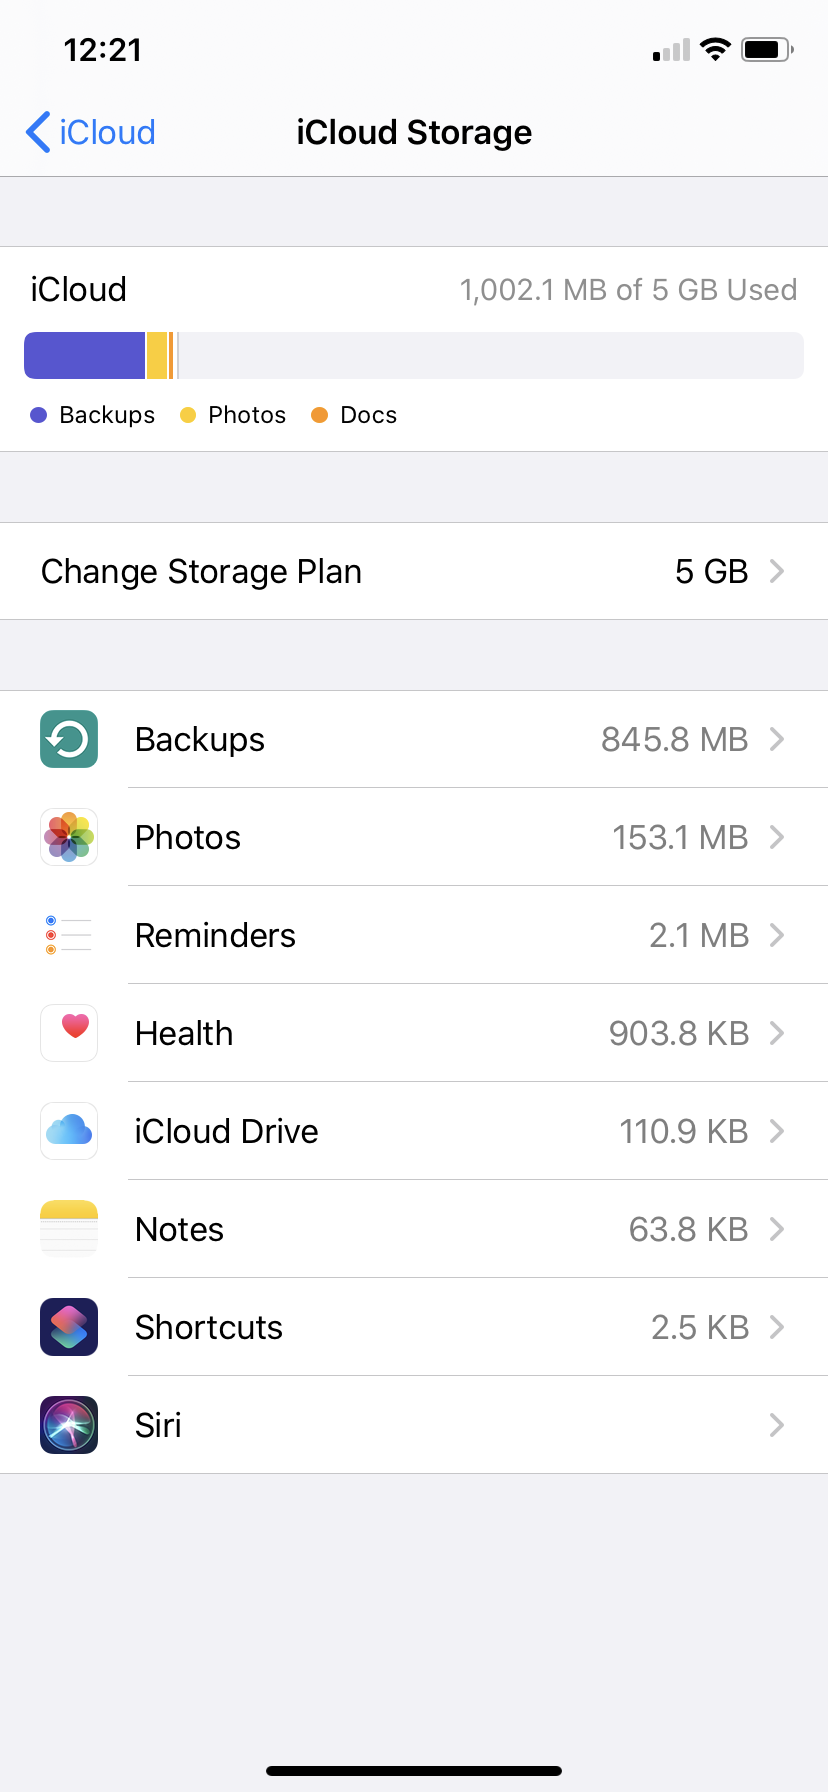Open the Reminders storage entry

215,935
